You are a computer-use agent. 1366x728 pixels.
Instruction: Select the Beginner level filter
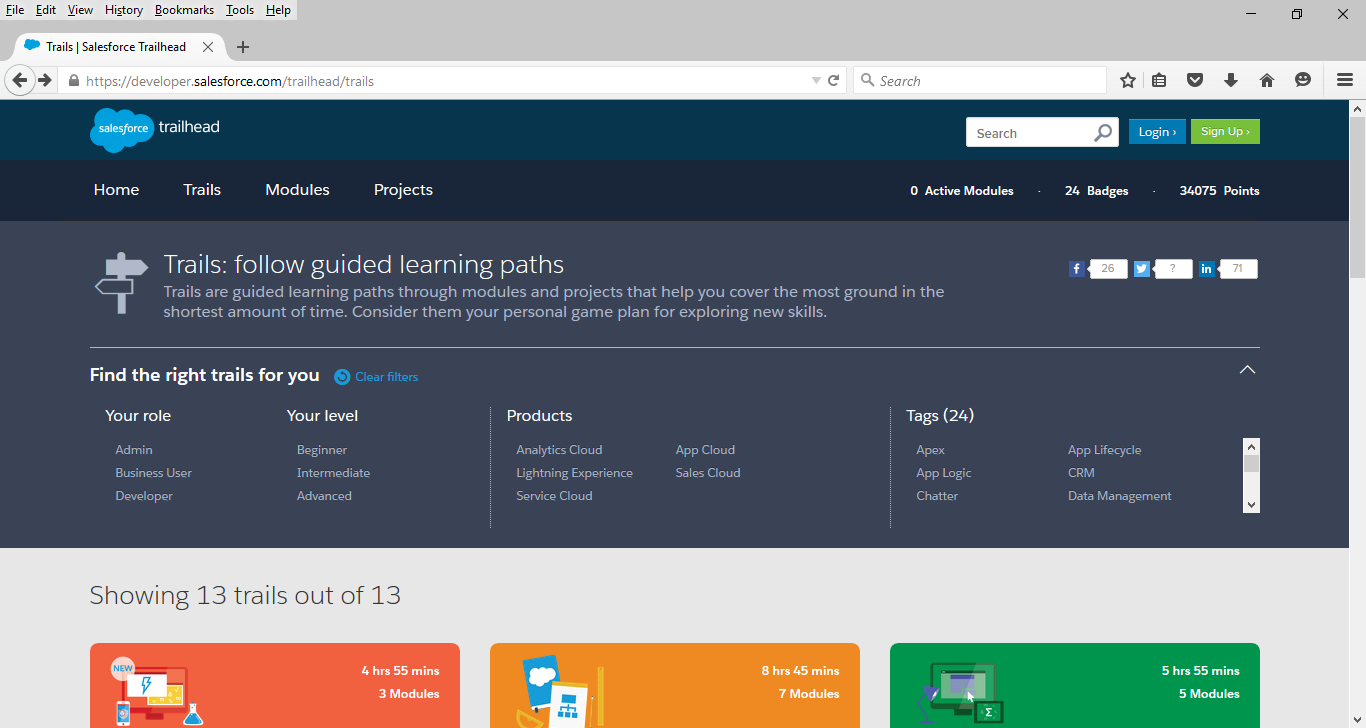(322, 450)
